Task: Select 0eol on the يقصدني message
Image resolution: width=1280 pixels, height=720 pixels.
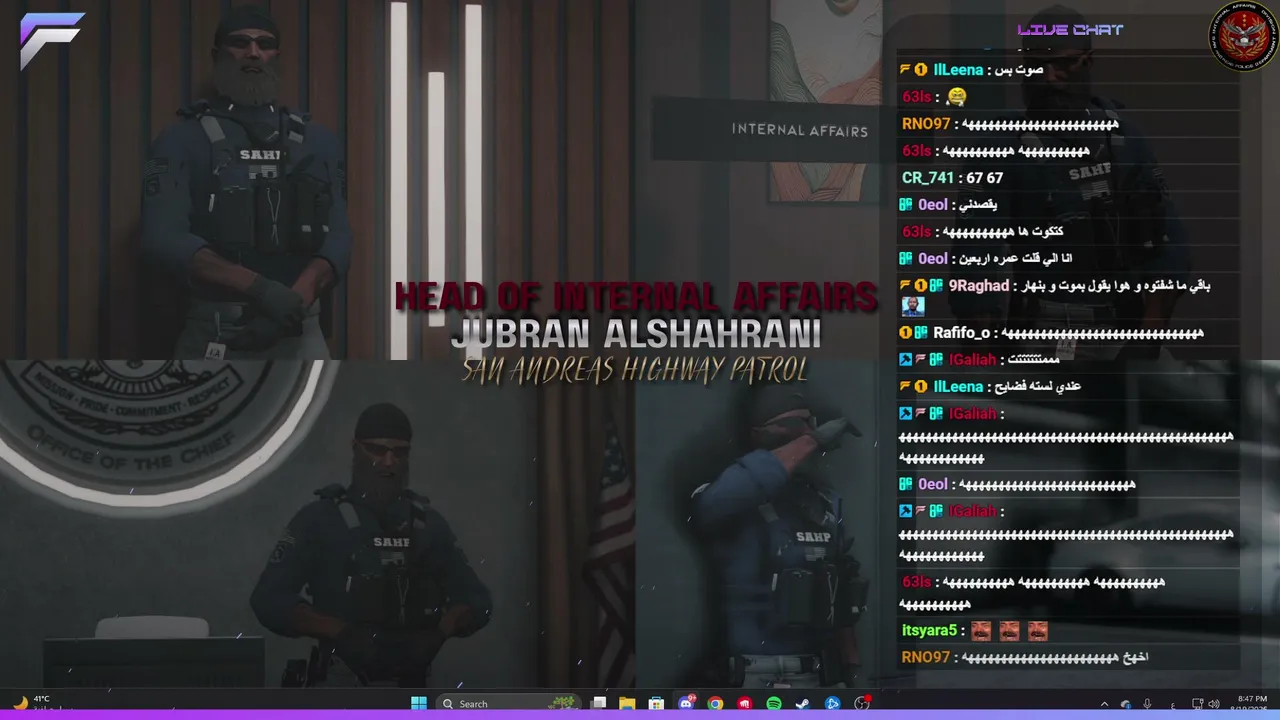Action: click(932, 205)
